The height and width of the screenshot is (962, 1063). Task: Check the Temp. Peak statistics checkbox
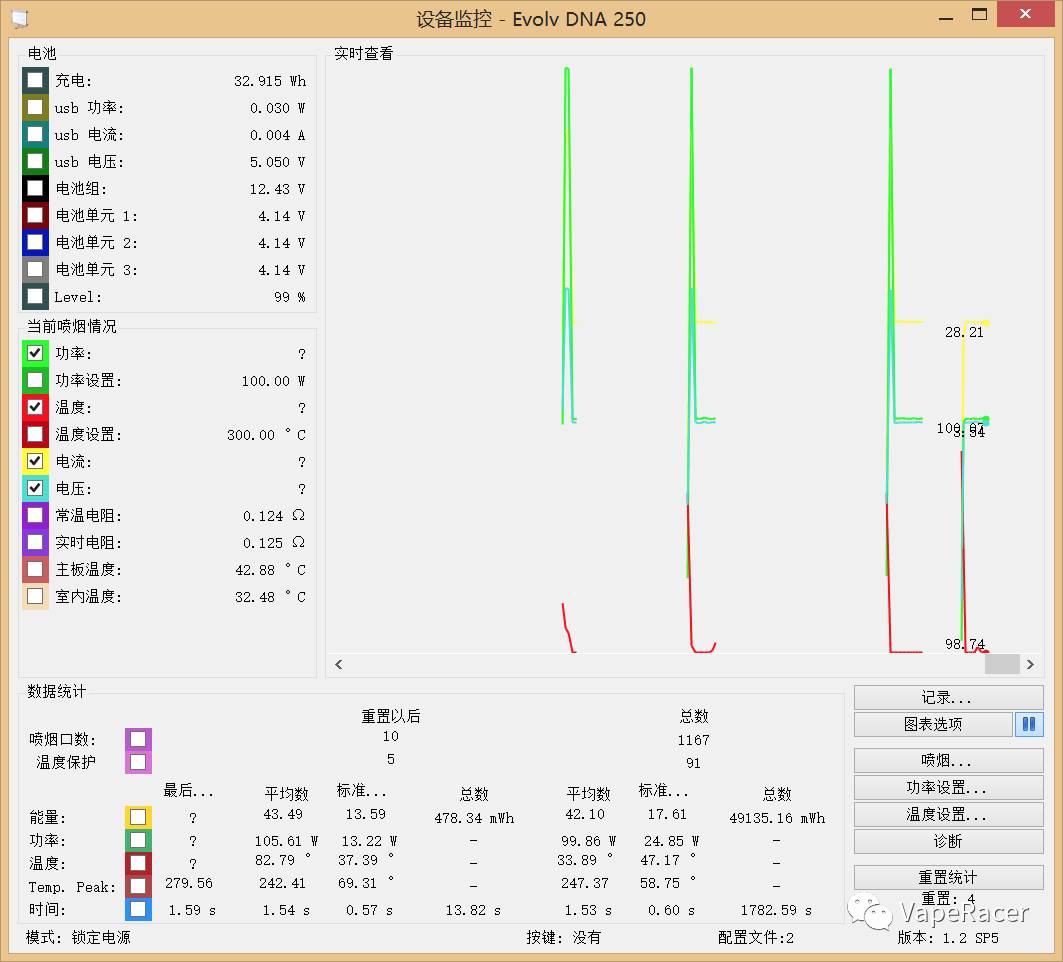138,886
